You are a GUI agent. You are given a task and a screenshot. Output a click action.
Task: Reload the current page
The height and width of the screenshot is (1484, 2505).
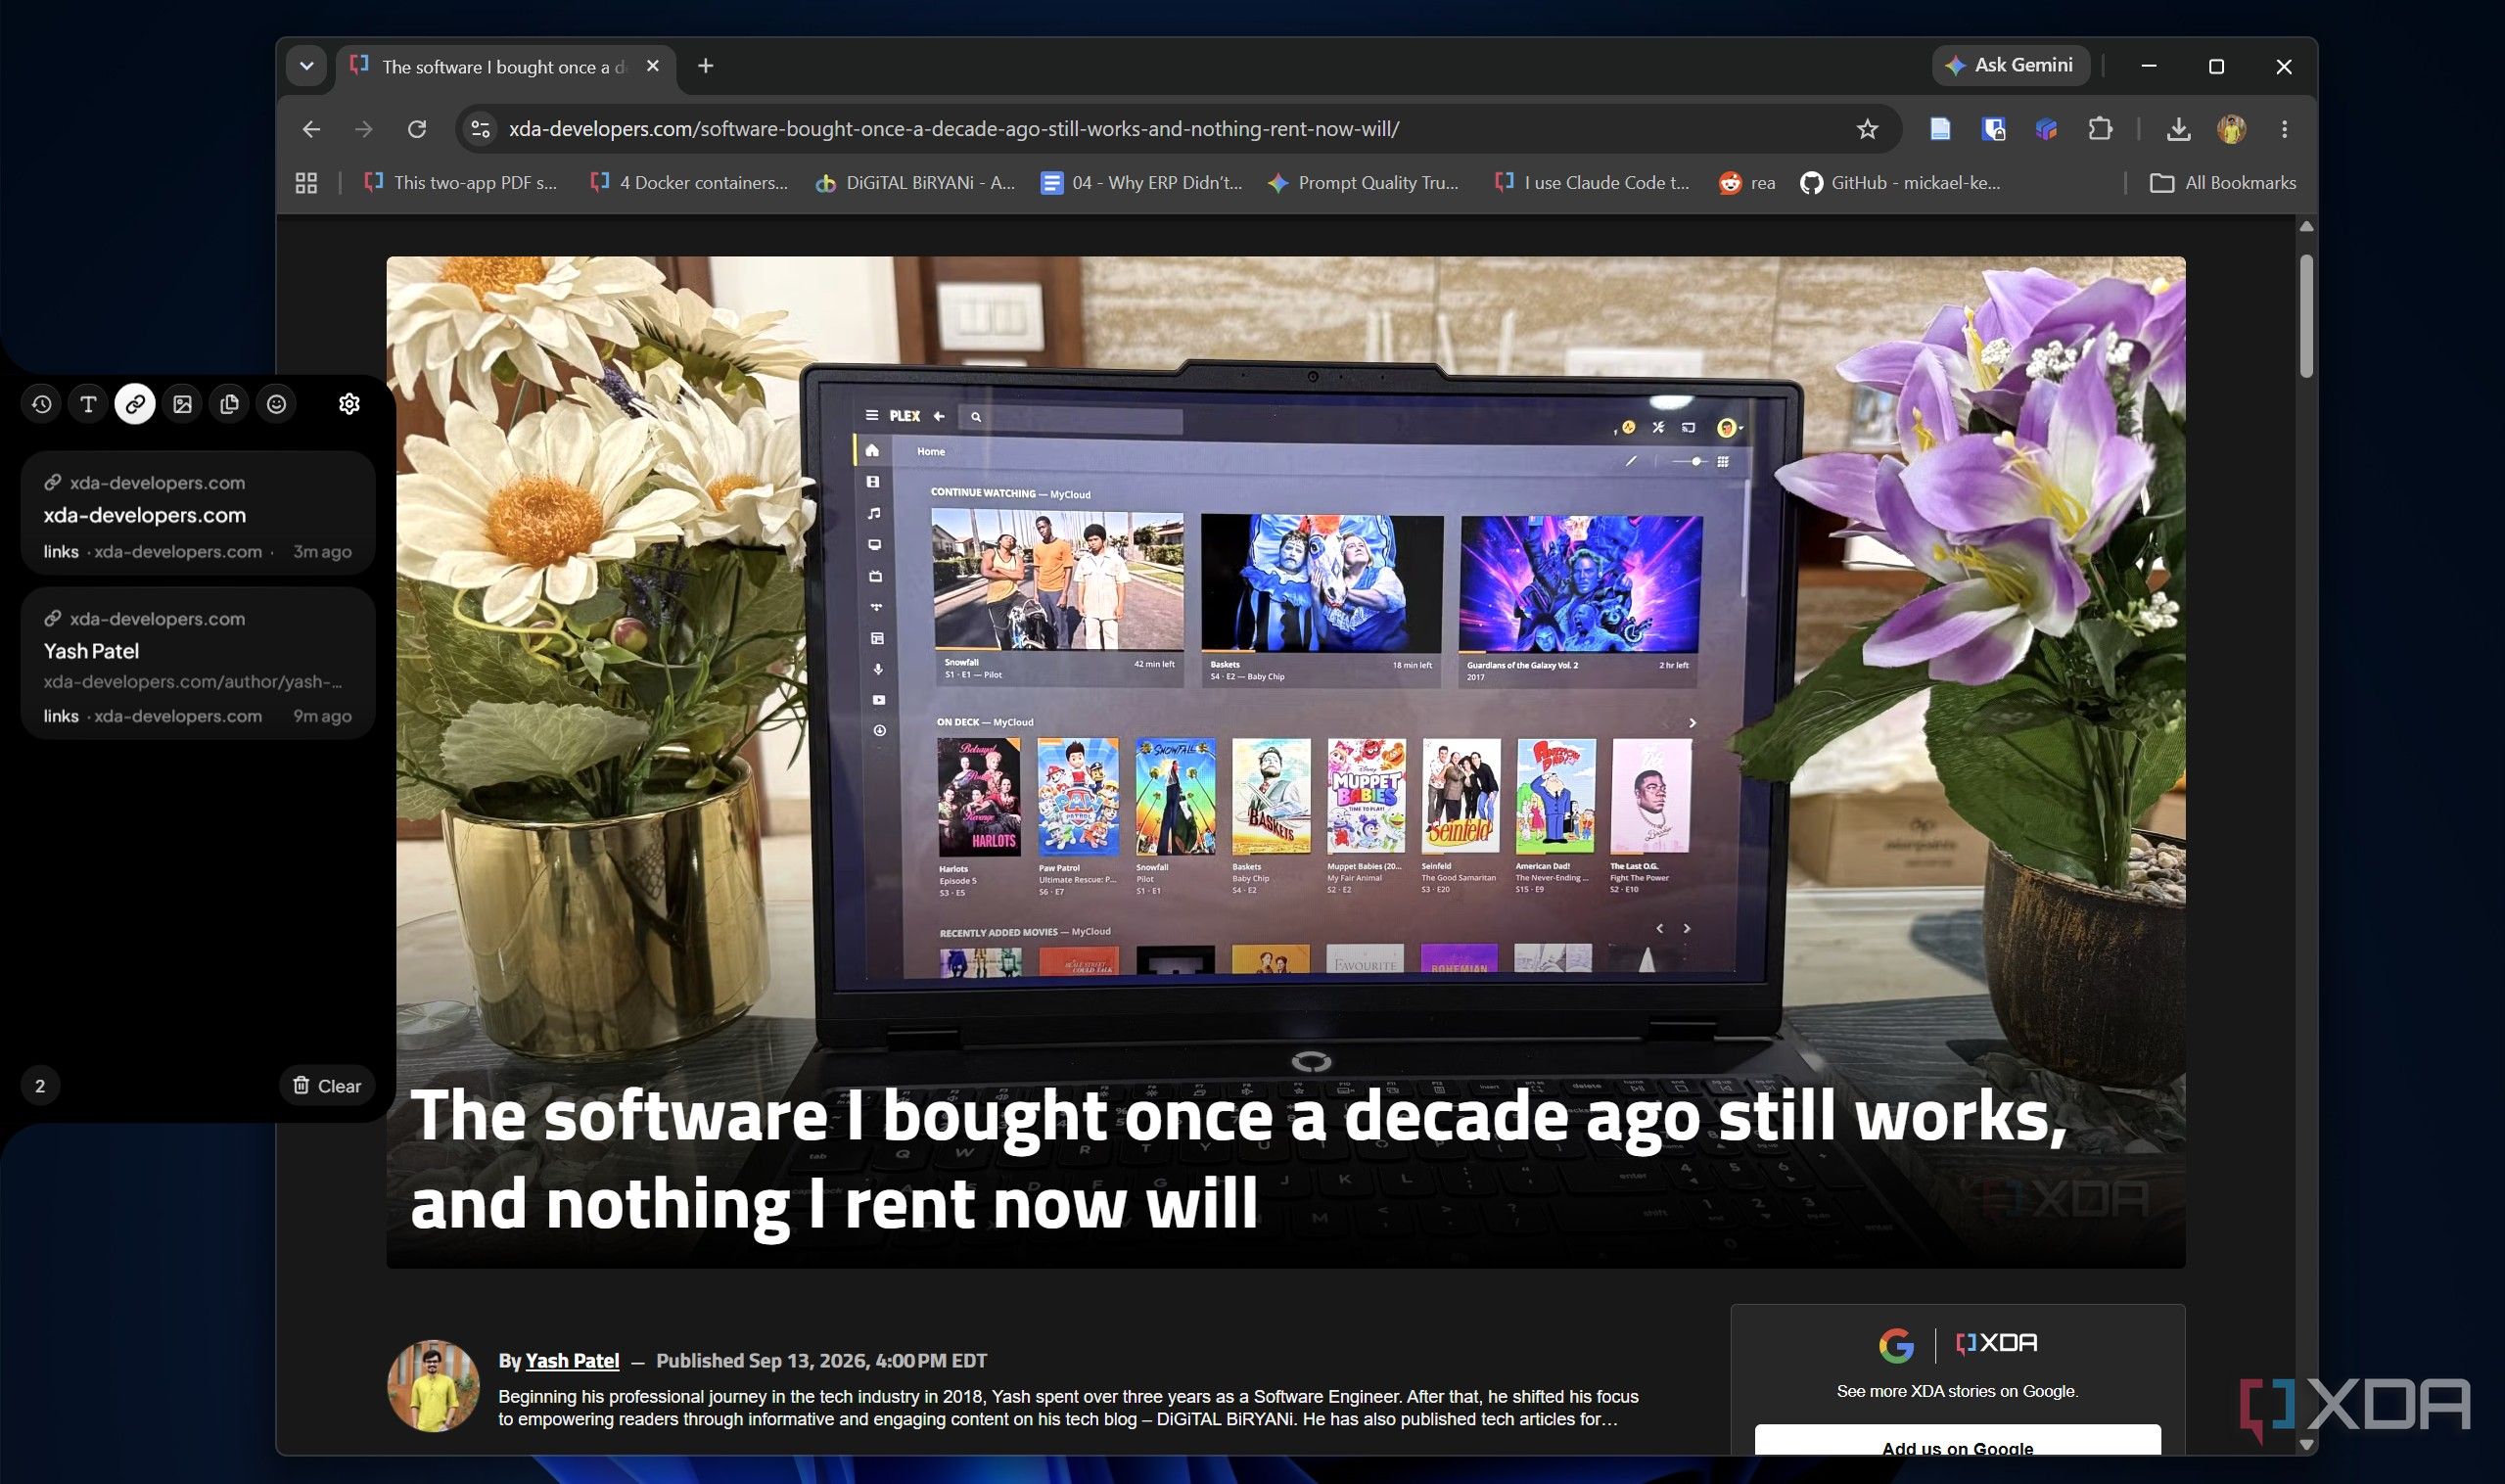tap(417, 129)
